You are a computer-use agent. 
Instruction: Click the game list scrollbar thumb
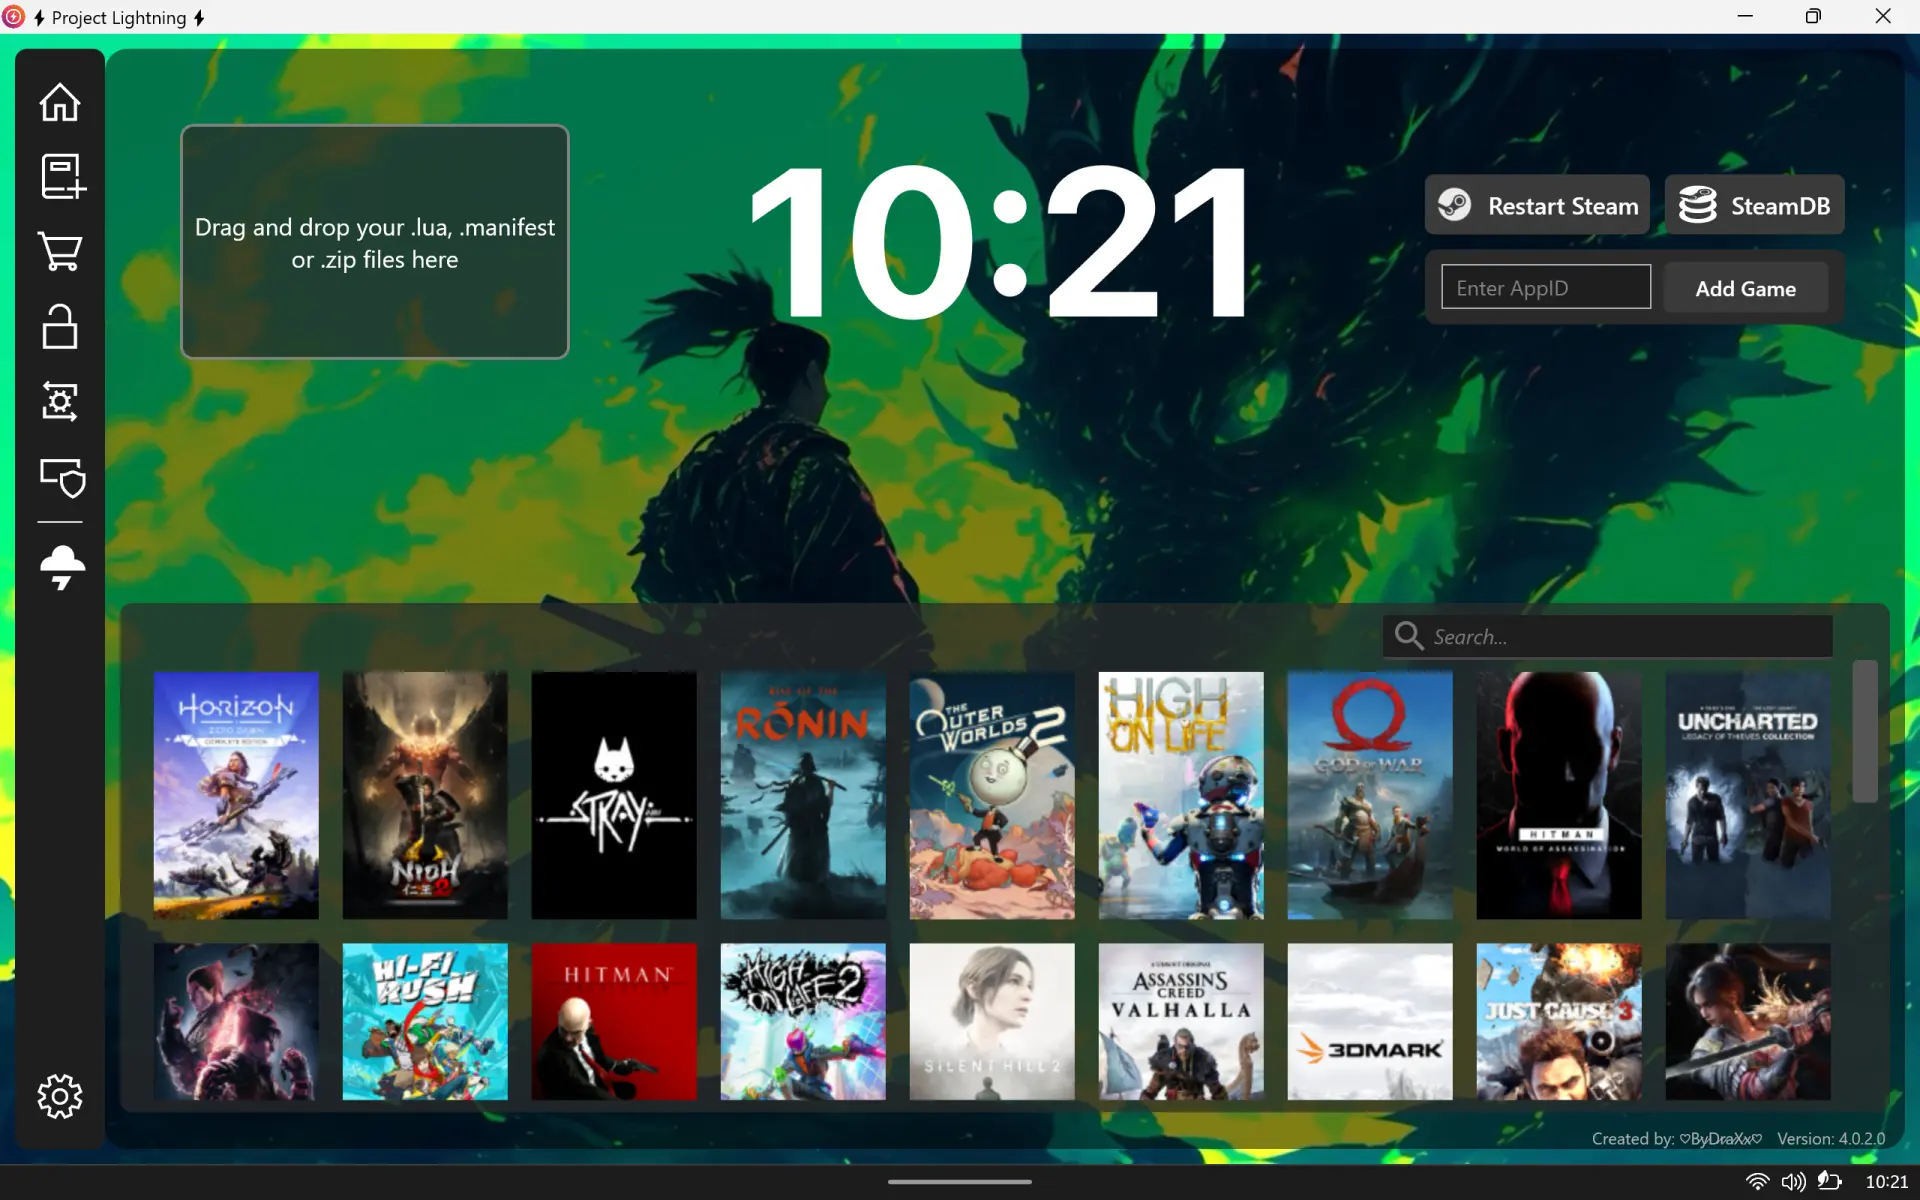coord(1864,731)
